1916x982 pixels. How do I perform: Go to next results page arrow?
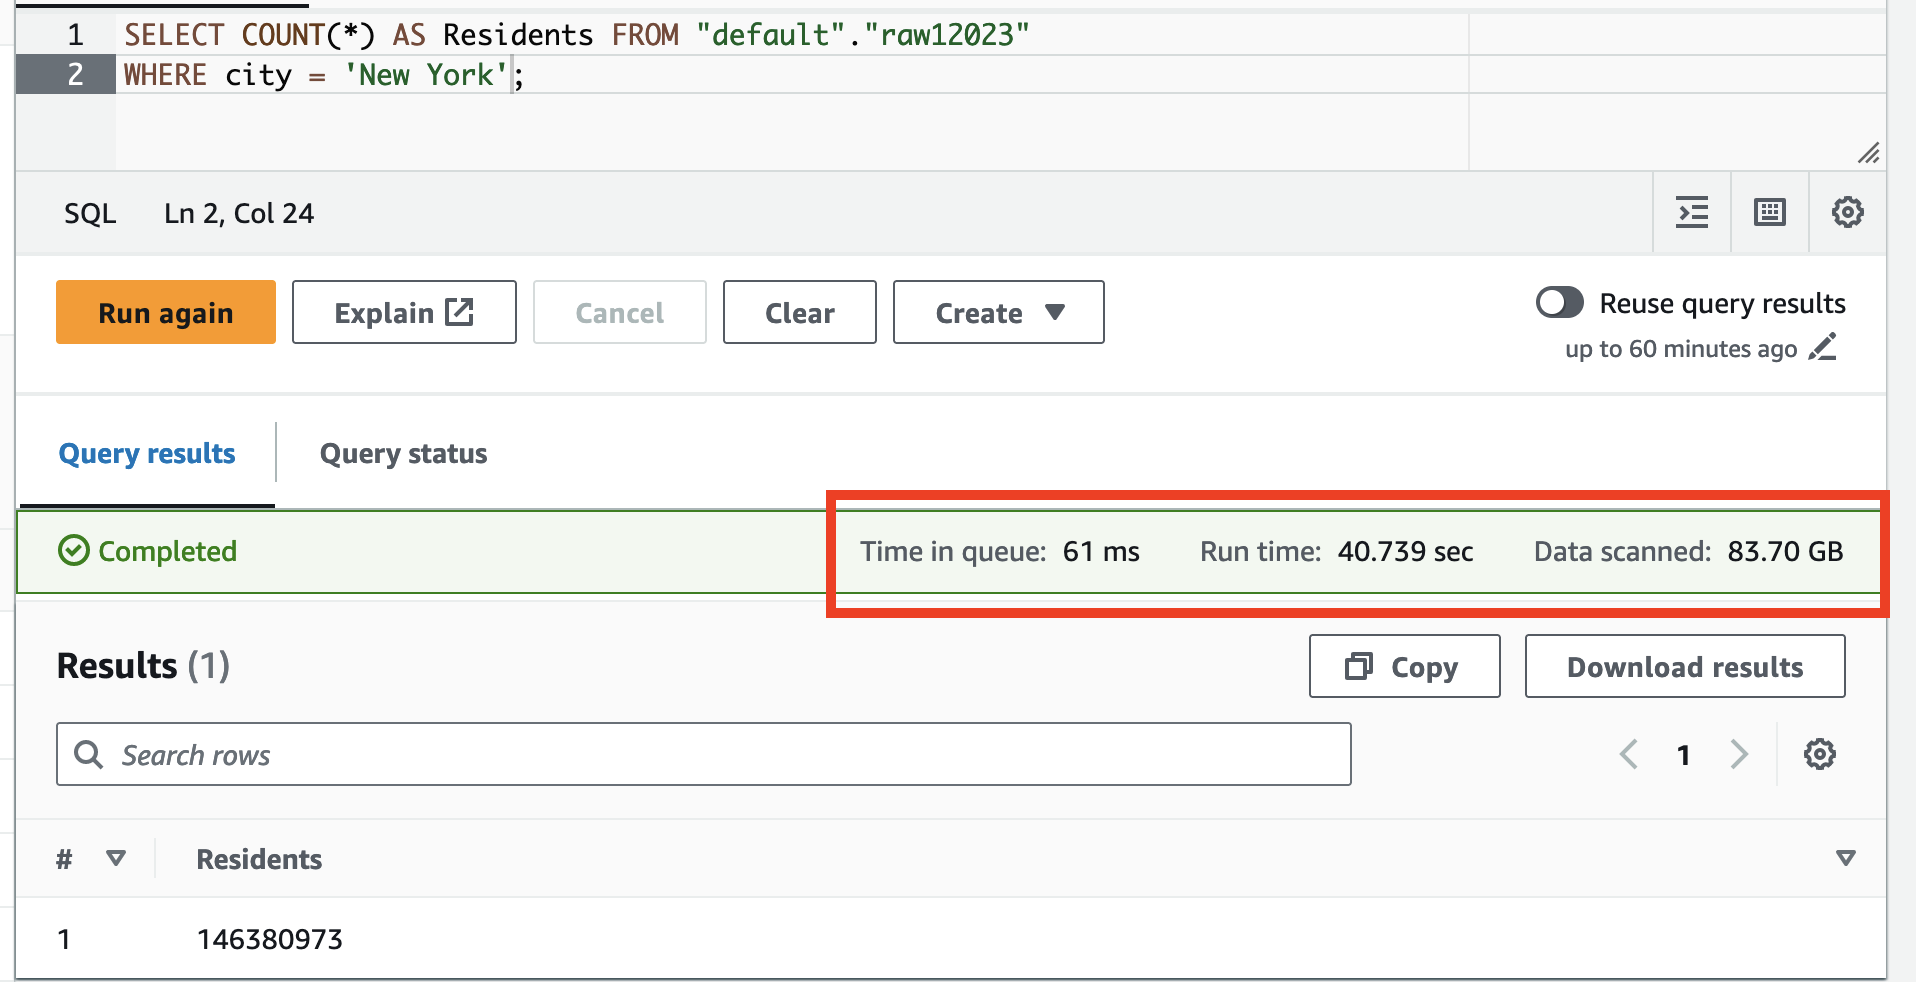click(x=1739, y=754)
